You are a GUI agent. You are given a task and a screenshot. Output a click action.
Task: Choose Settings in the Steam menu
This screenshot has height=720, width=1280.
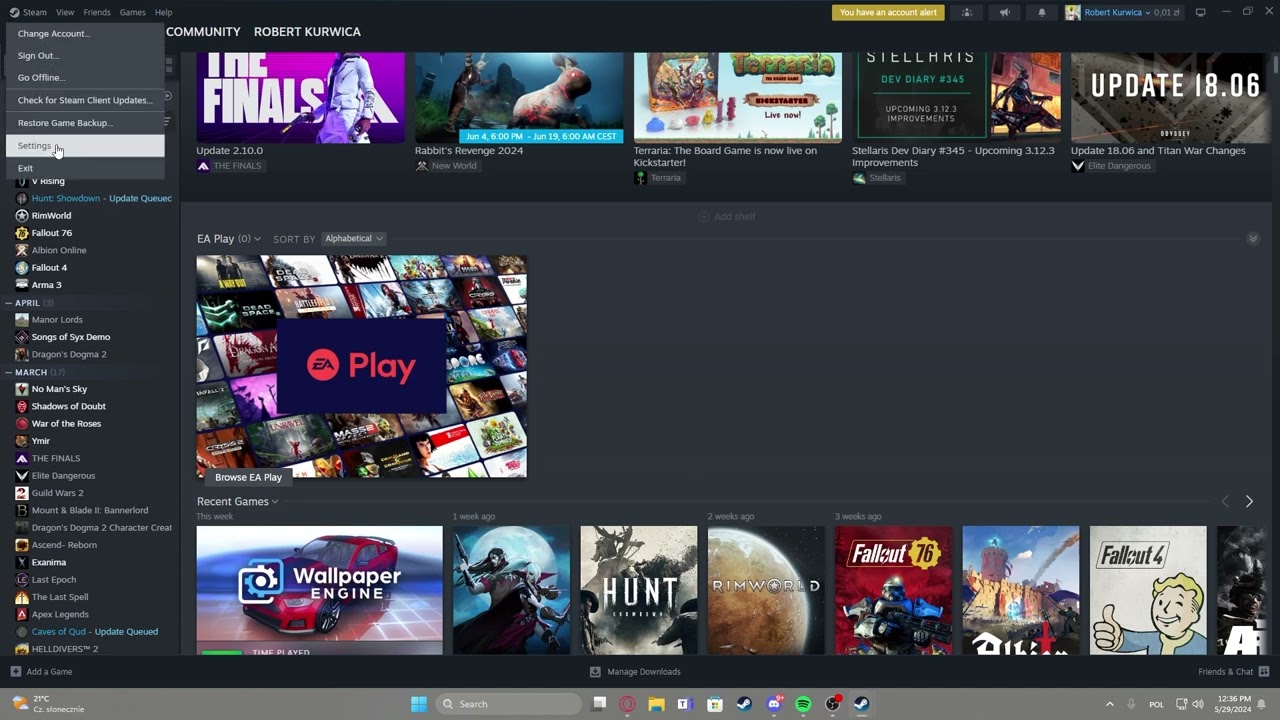tap(85, 146)
